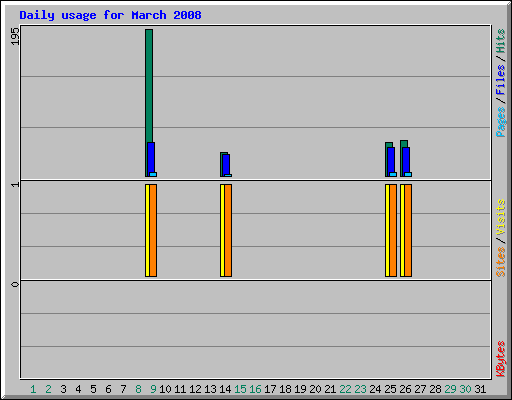Image resolution: width=512 pixels, height=400 pixels.
Task: Select the blue Files bar for day 14
Action: point(226,164)
